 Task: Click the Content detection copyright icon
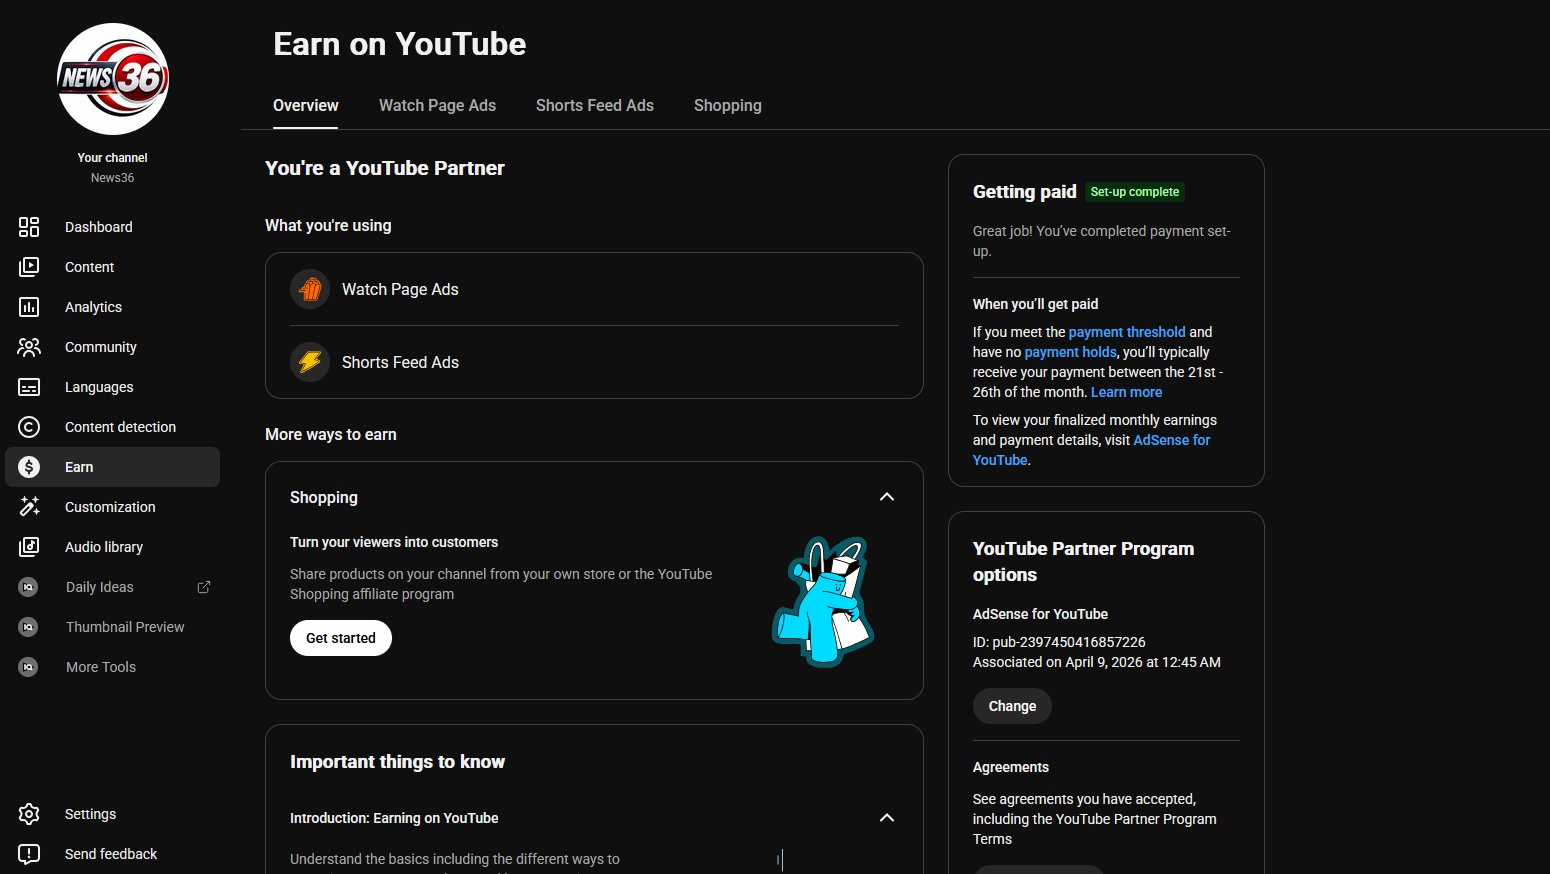pyautogui.click(x=29, y=427)
